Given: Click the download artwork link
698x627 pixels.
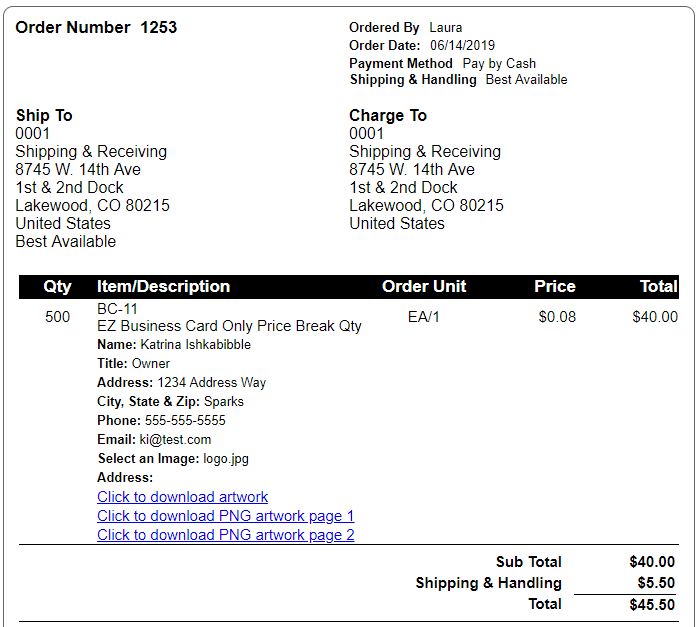Looking at the screenshot, I should (x=183, y=497).
